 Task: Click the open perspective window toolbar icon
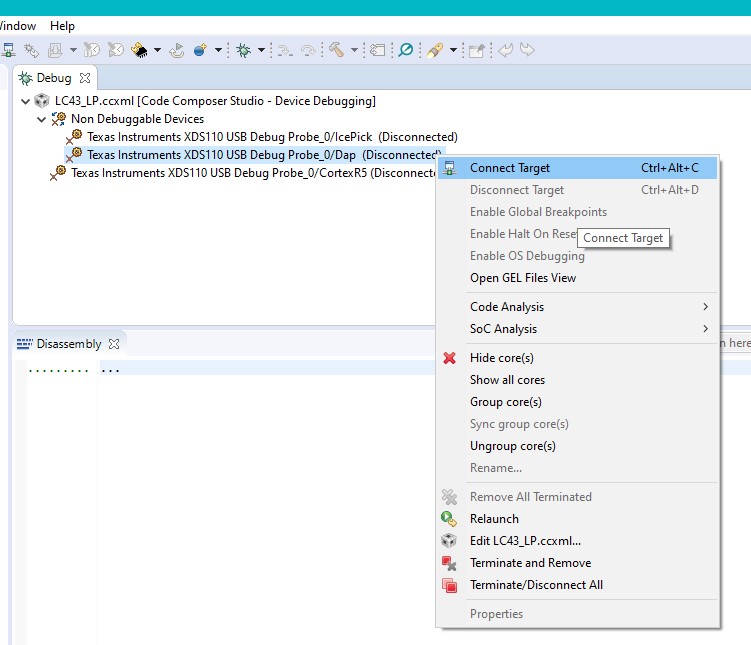[378, 50]
